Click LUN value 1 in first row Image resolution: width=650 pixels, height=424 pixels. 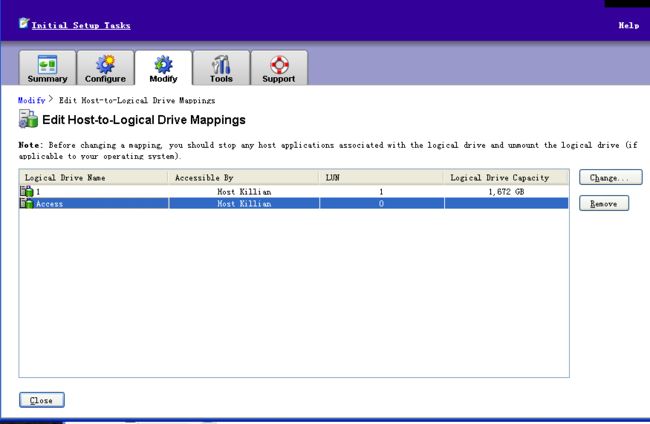point(381,191)
